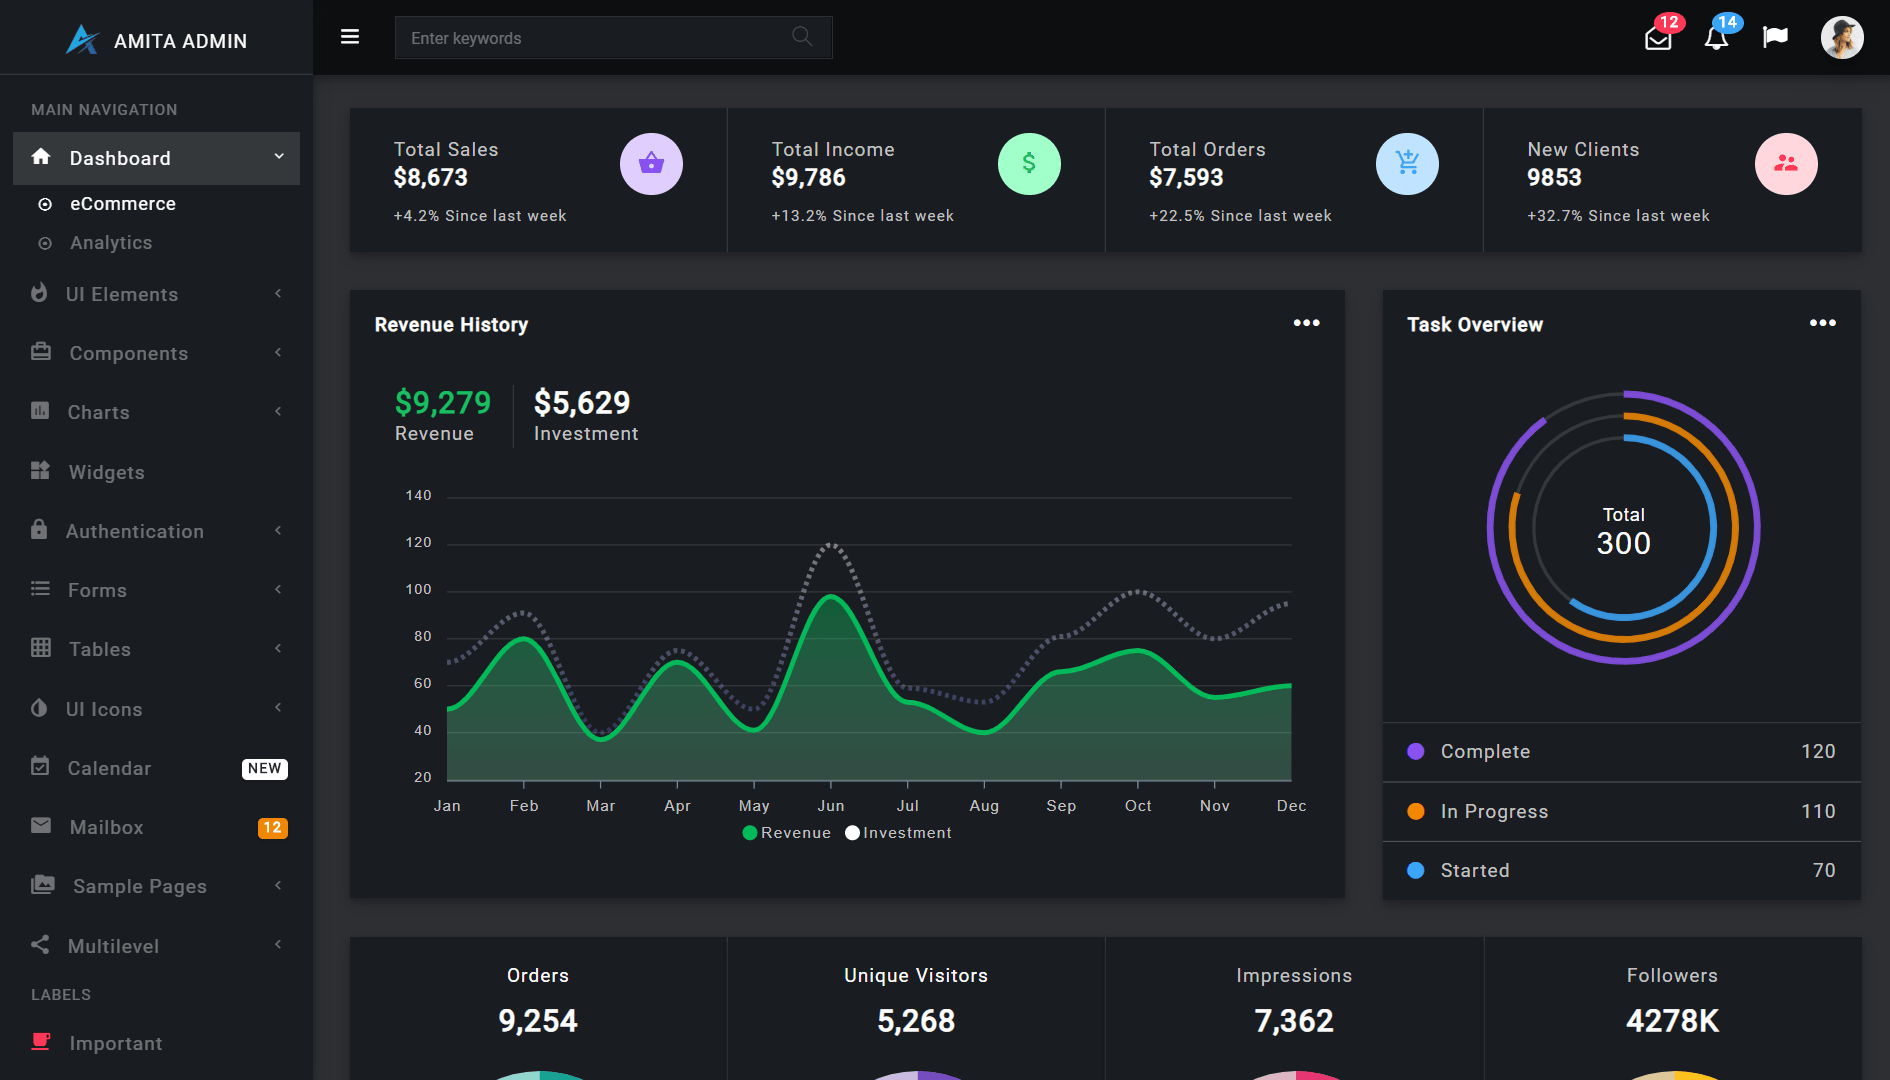Click the Total Sales basket icon
The height and width of the screenshot is (1080, 1890).
(651, 164)
